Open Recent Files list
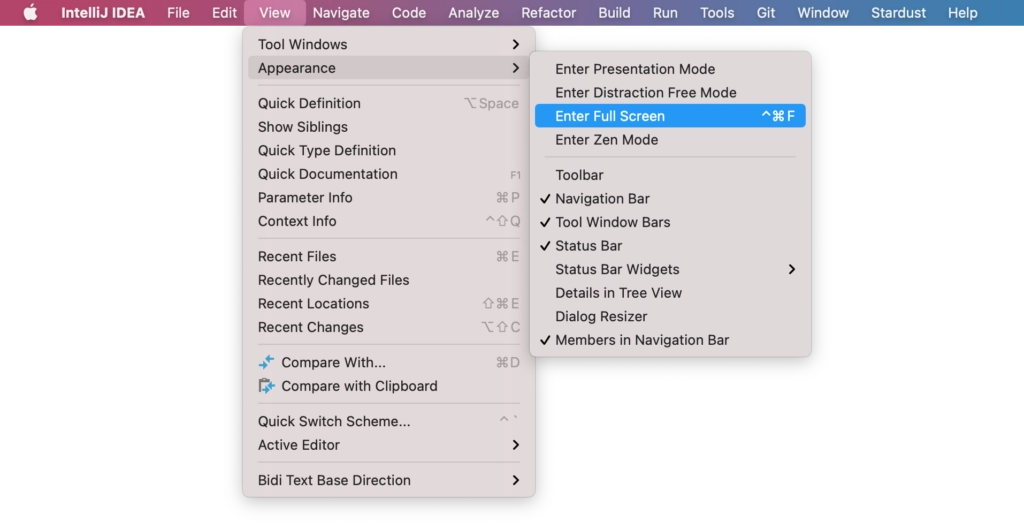1024x529 pixels. [x=389, y=257]
